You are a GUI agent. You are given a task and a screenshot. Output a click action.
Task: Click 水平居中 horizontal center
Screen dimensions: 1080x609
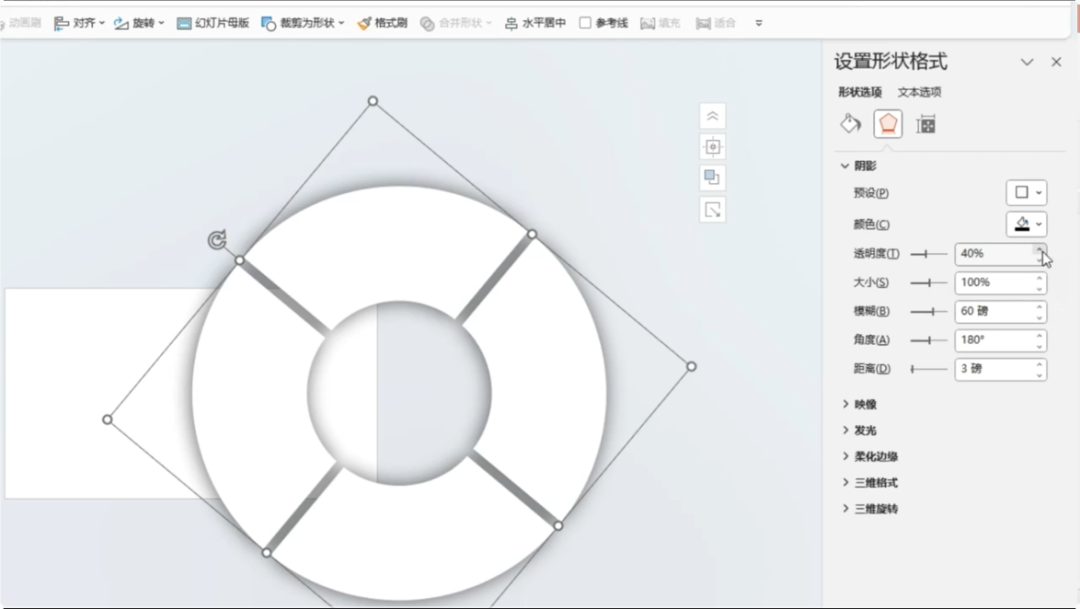pyautogui.click(x=535, y=23)
